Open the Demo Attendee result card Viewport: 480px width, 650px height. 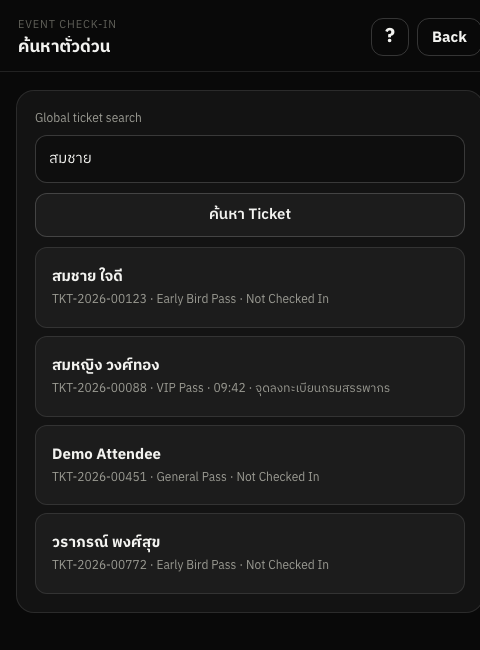click(x=250, y=465)
